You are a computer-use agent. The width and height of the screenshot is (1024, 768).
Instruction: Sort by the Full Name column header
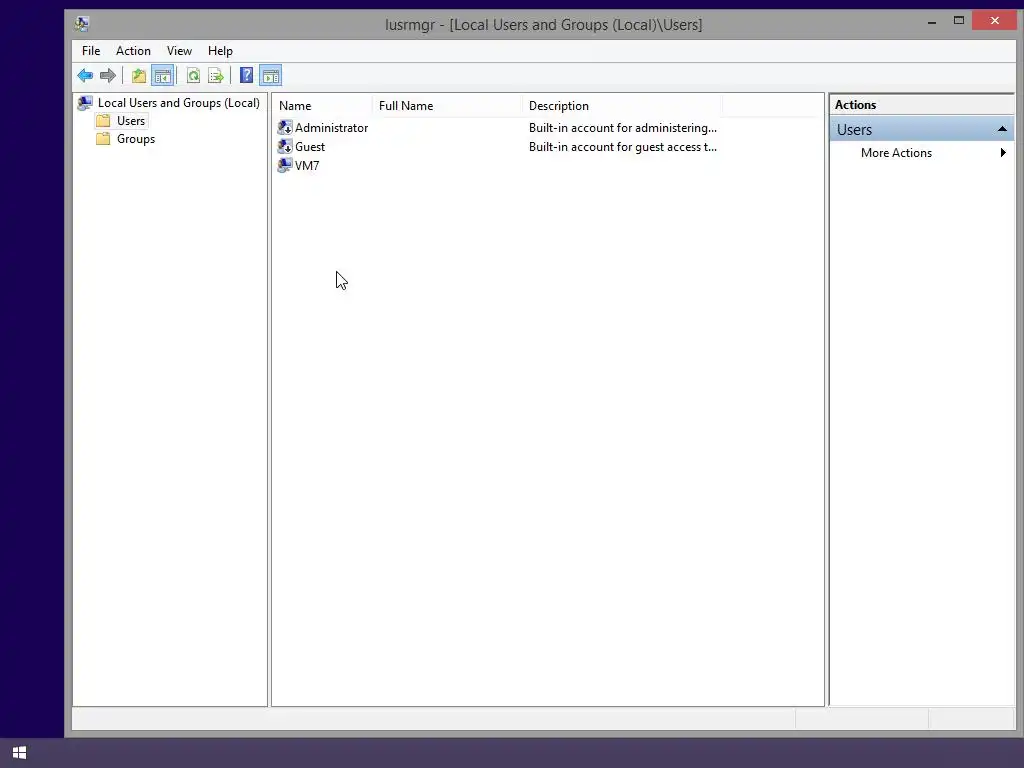[x=447, y=106]
